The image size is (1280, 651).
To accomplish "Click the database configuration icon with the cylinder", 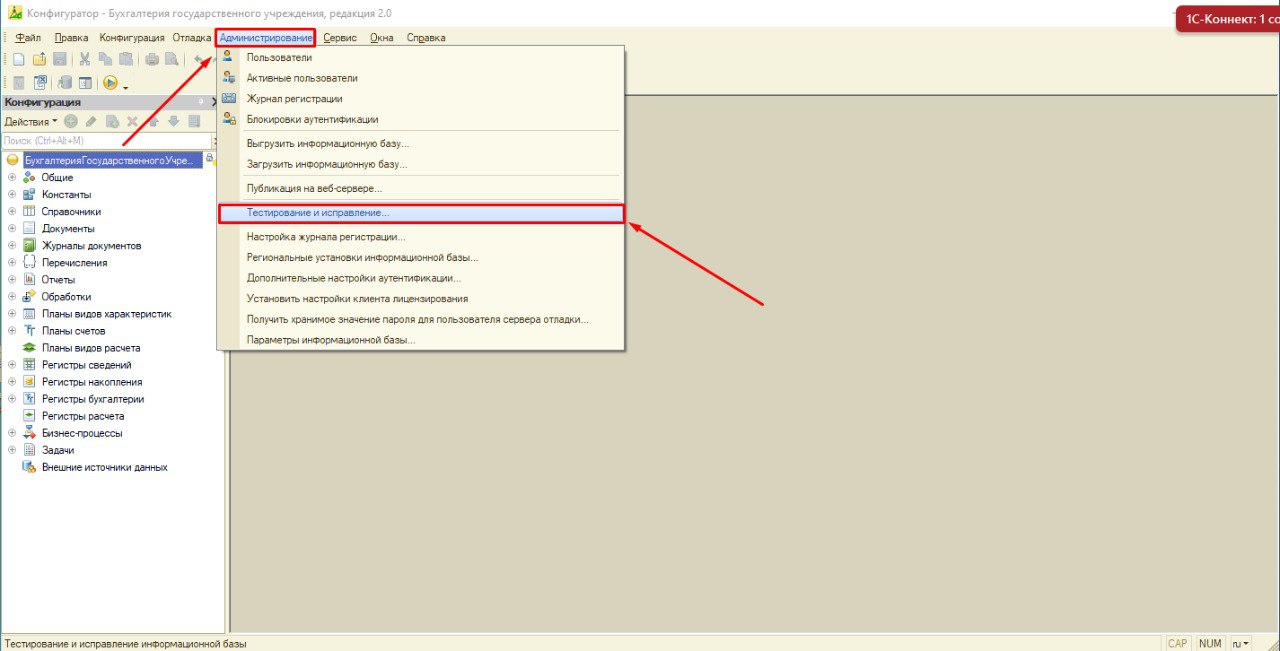I will (65, 83).
